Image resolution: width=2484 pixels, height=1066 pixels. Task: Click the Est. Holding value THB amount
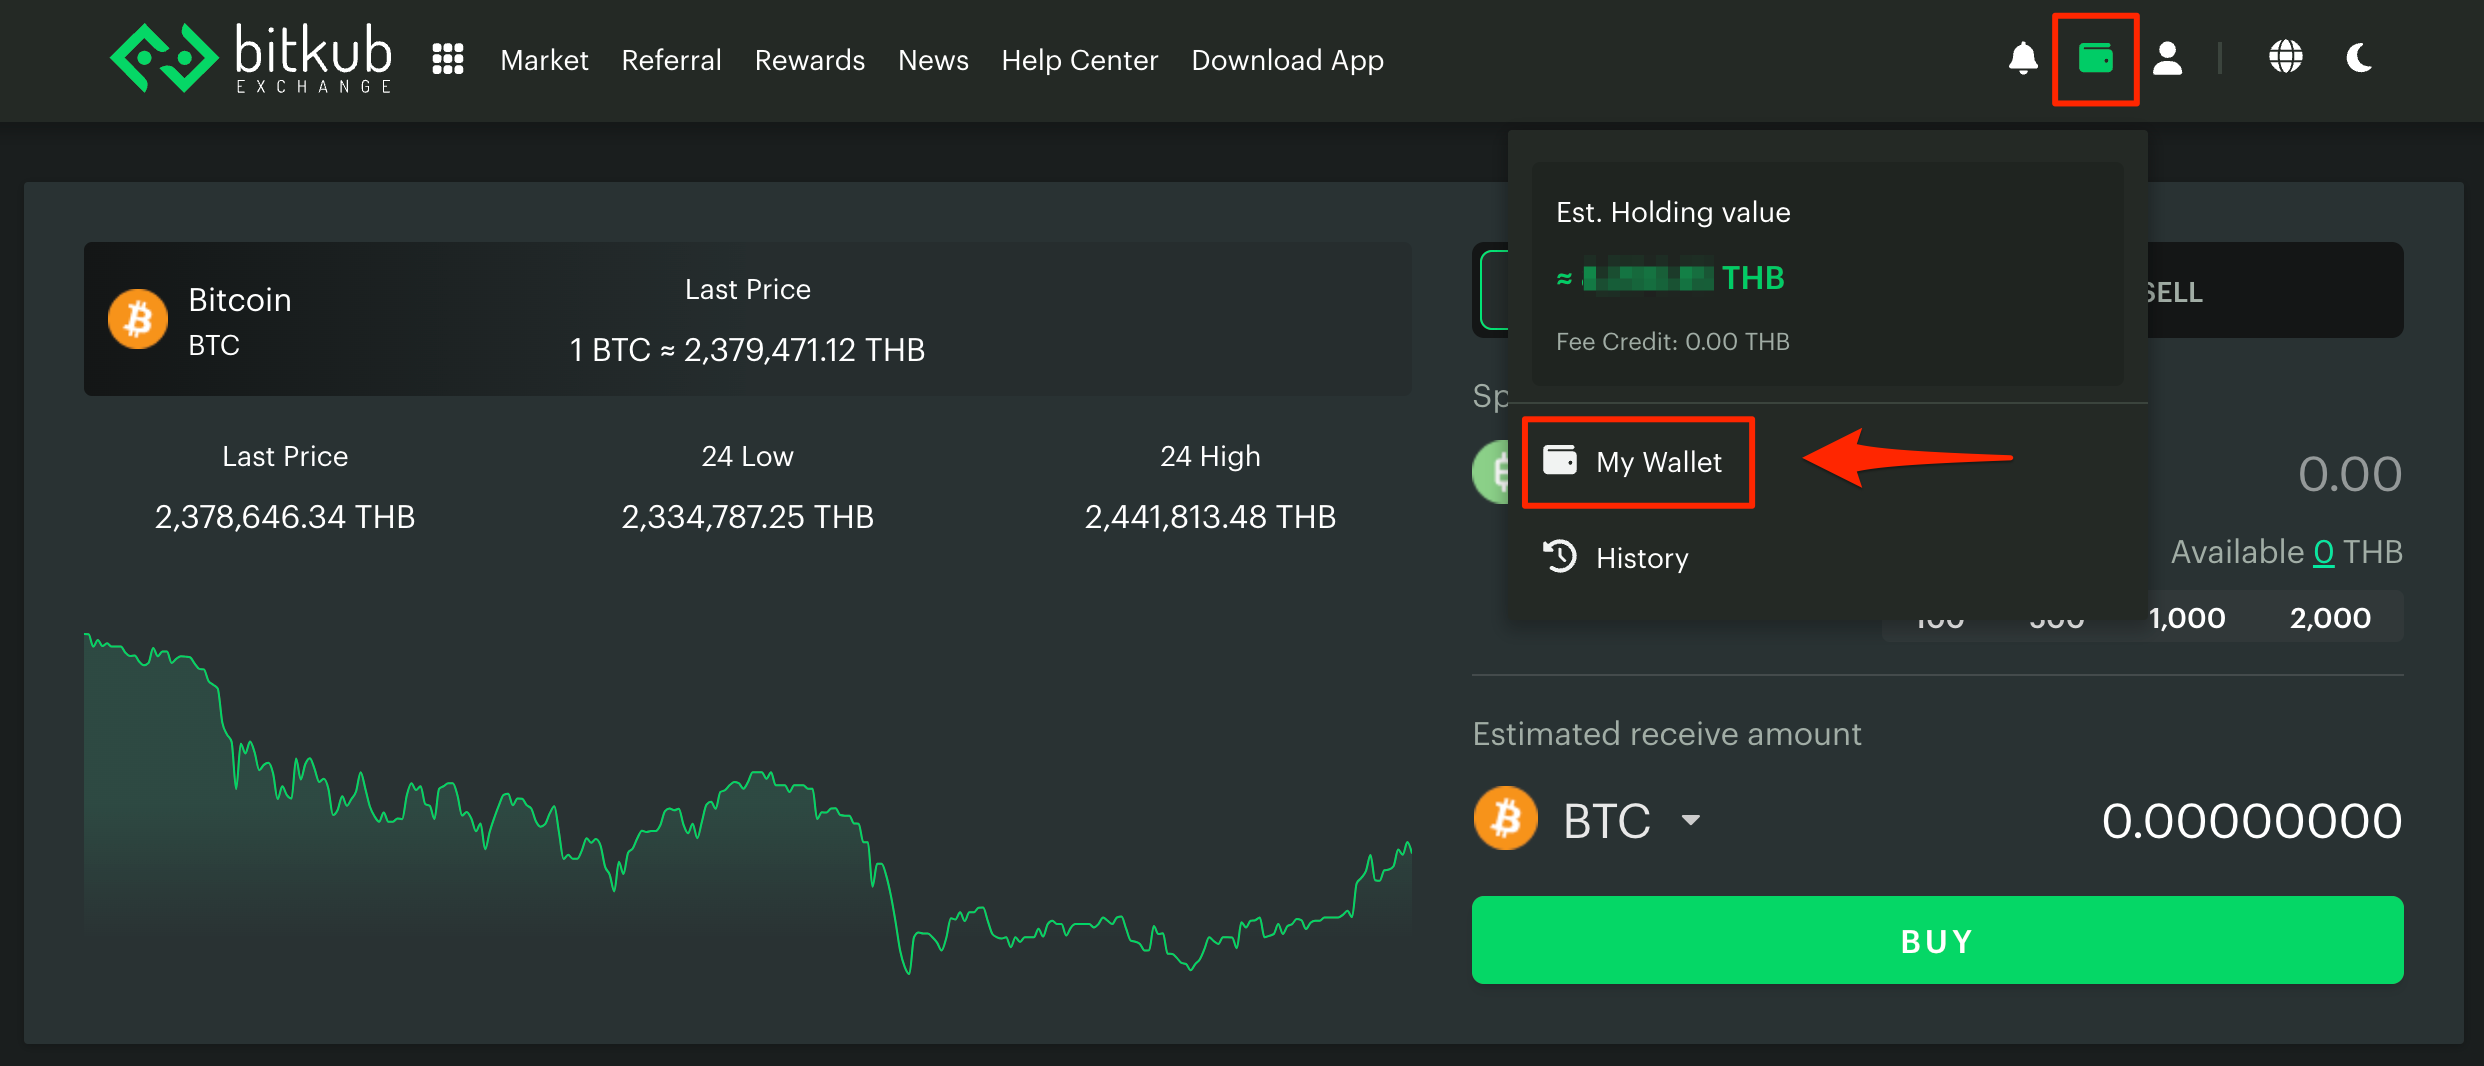pos(1670,277)
